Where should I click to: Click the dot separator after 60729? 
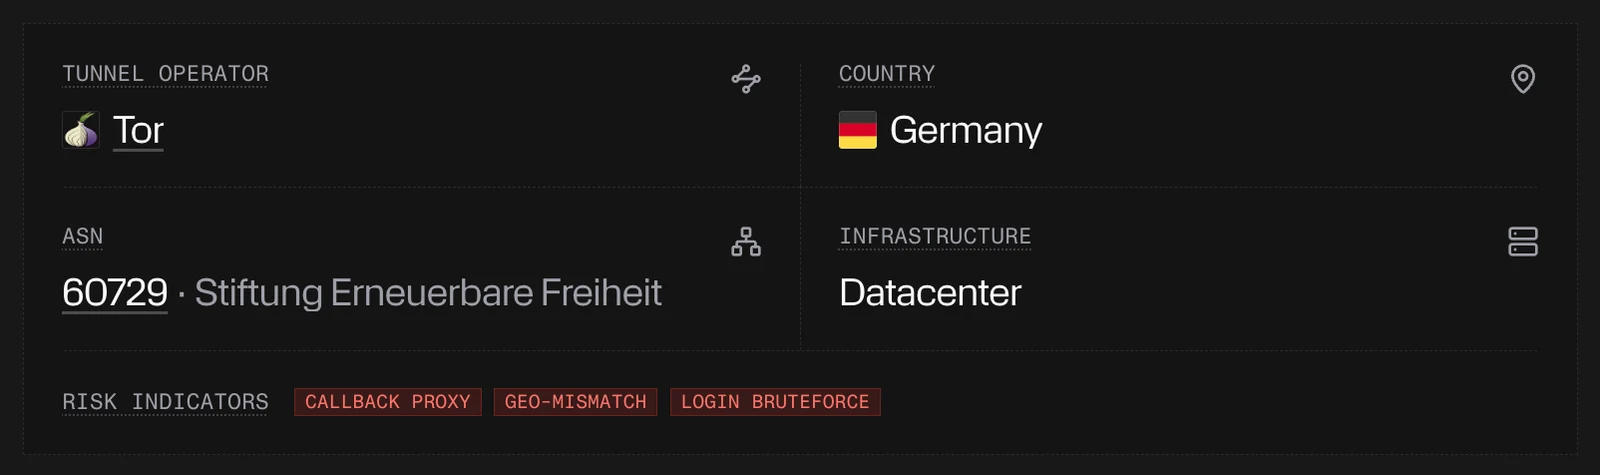point(181,295)
